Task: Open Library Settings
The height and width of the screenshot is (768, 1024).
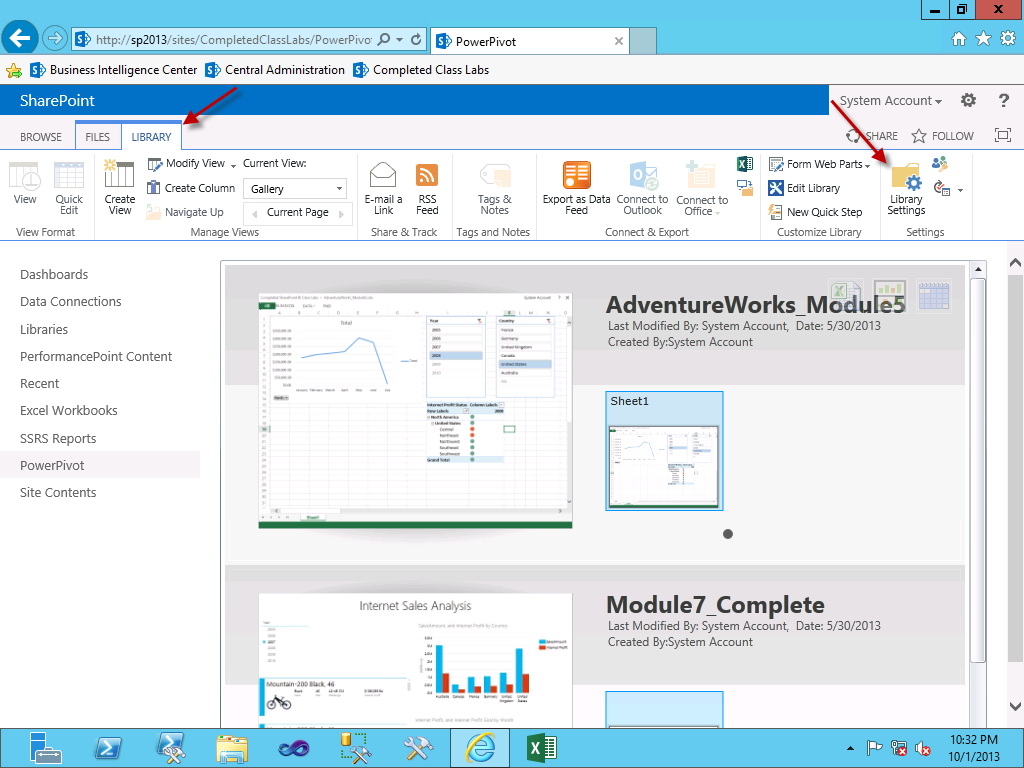Action: click(x=906, y=188)
